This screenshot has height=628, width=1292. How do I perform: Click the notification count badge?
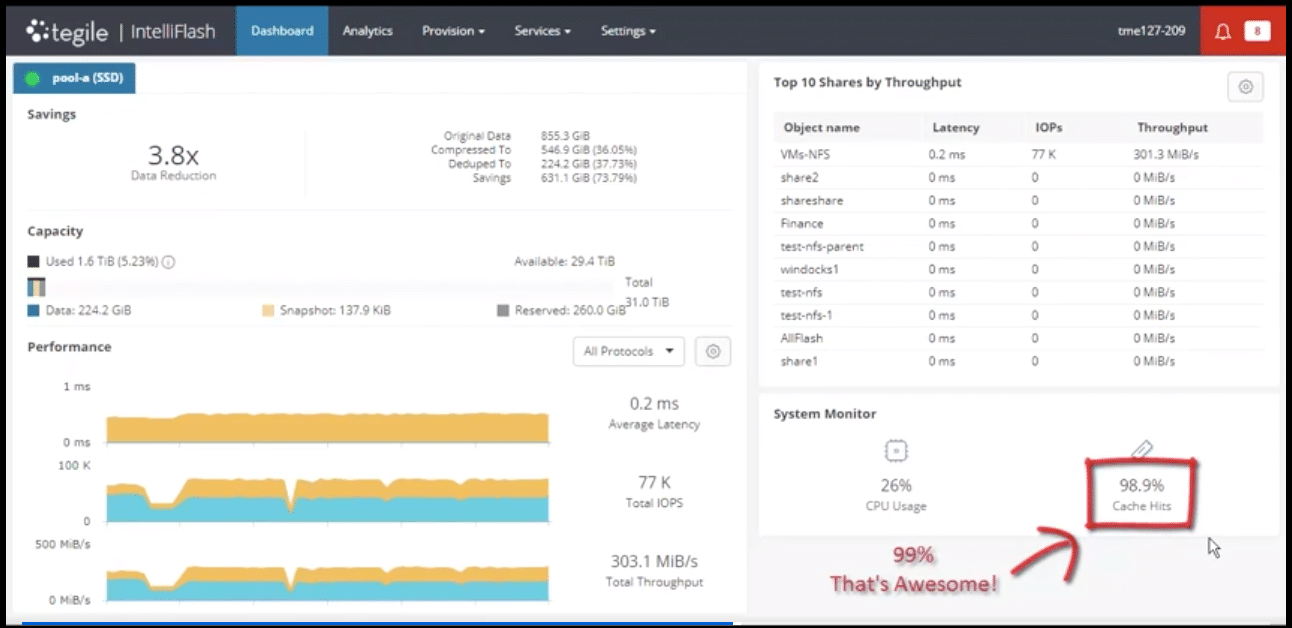1255,32
